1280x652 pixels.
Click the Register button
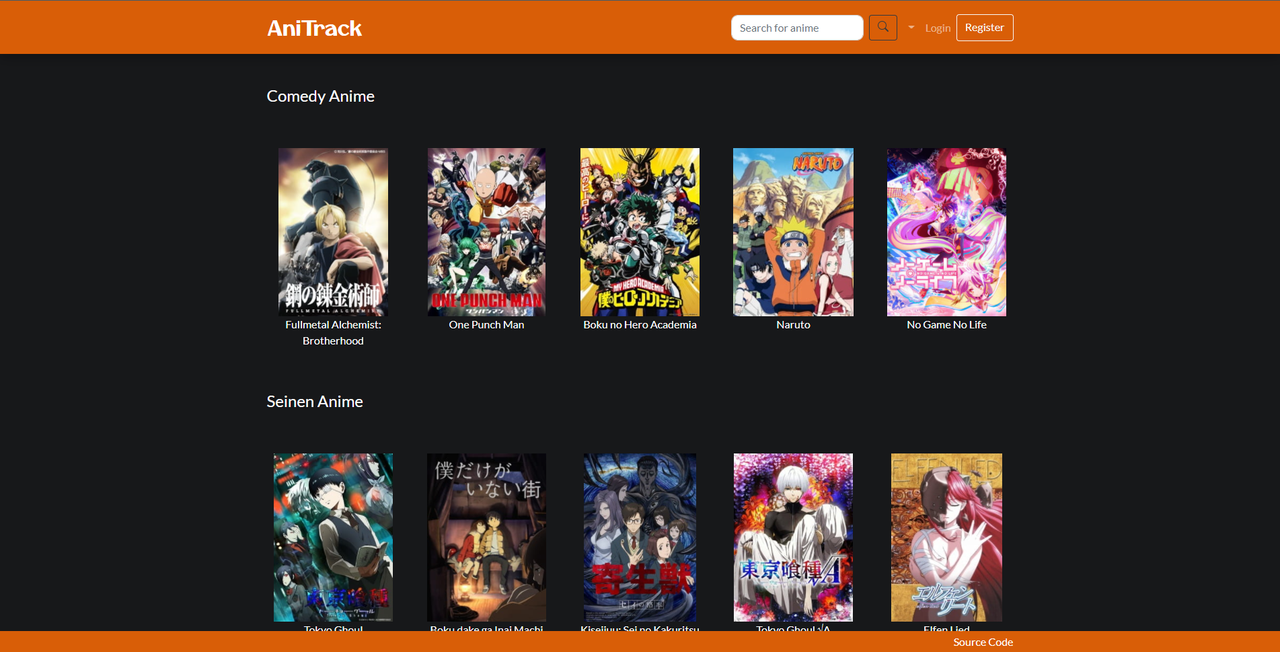pyautogui.click(x=985, y=28)
